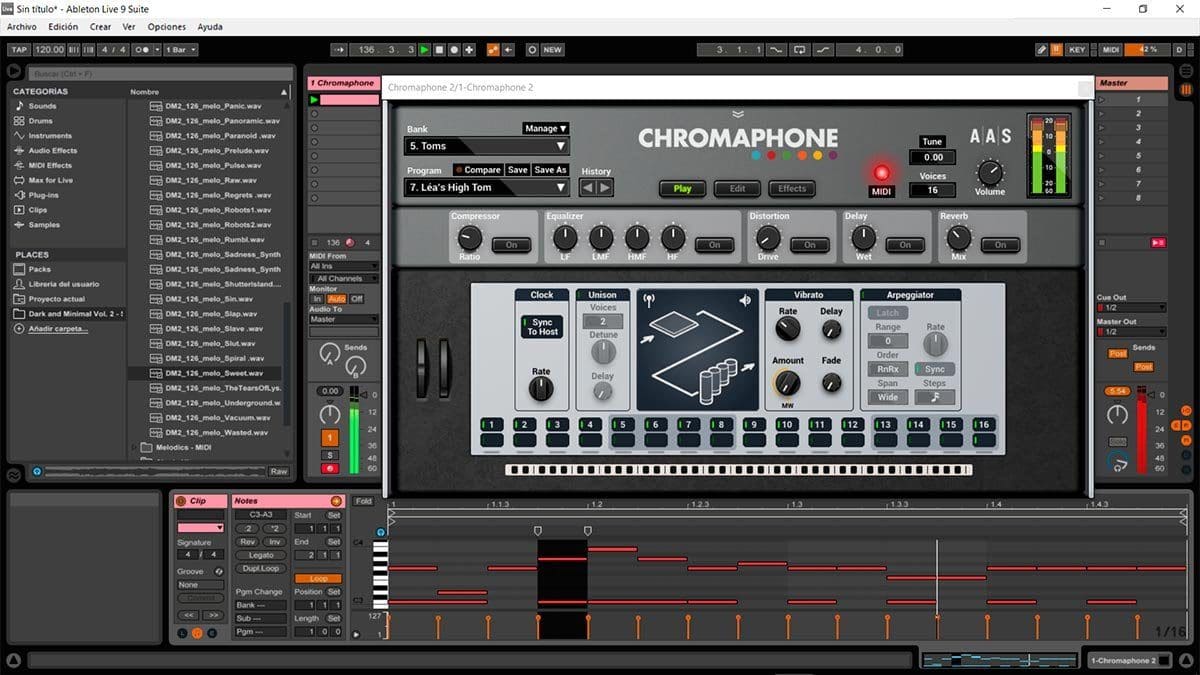Switch to the Chromaphone Effects view
The image size is (1200, 675).
pyautogui.click(x=792, y=188)
